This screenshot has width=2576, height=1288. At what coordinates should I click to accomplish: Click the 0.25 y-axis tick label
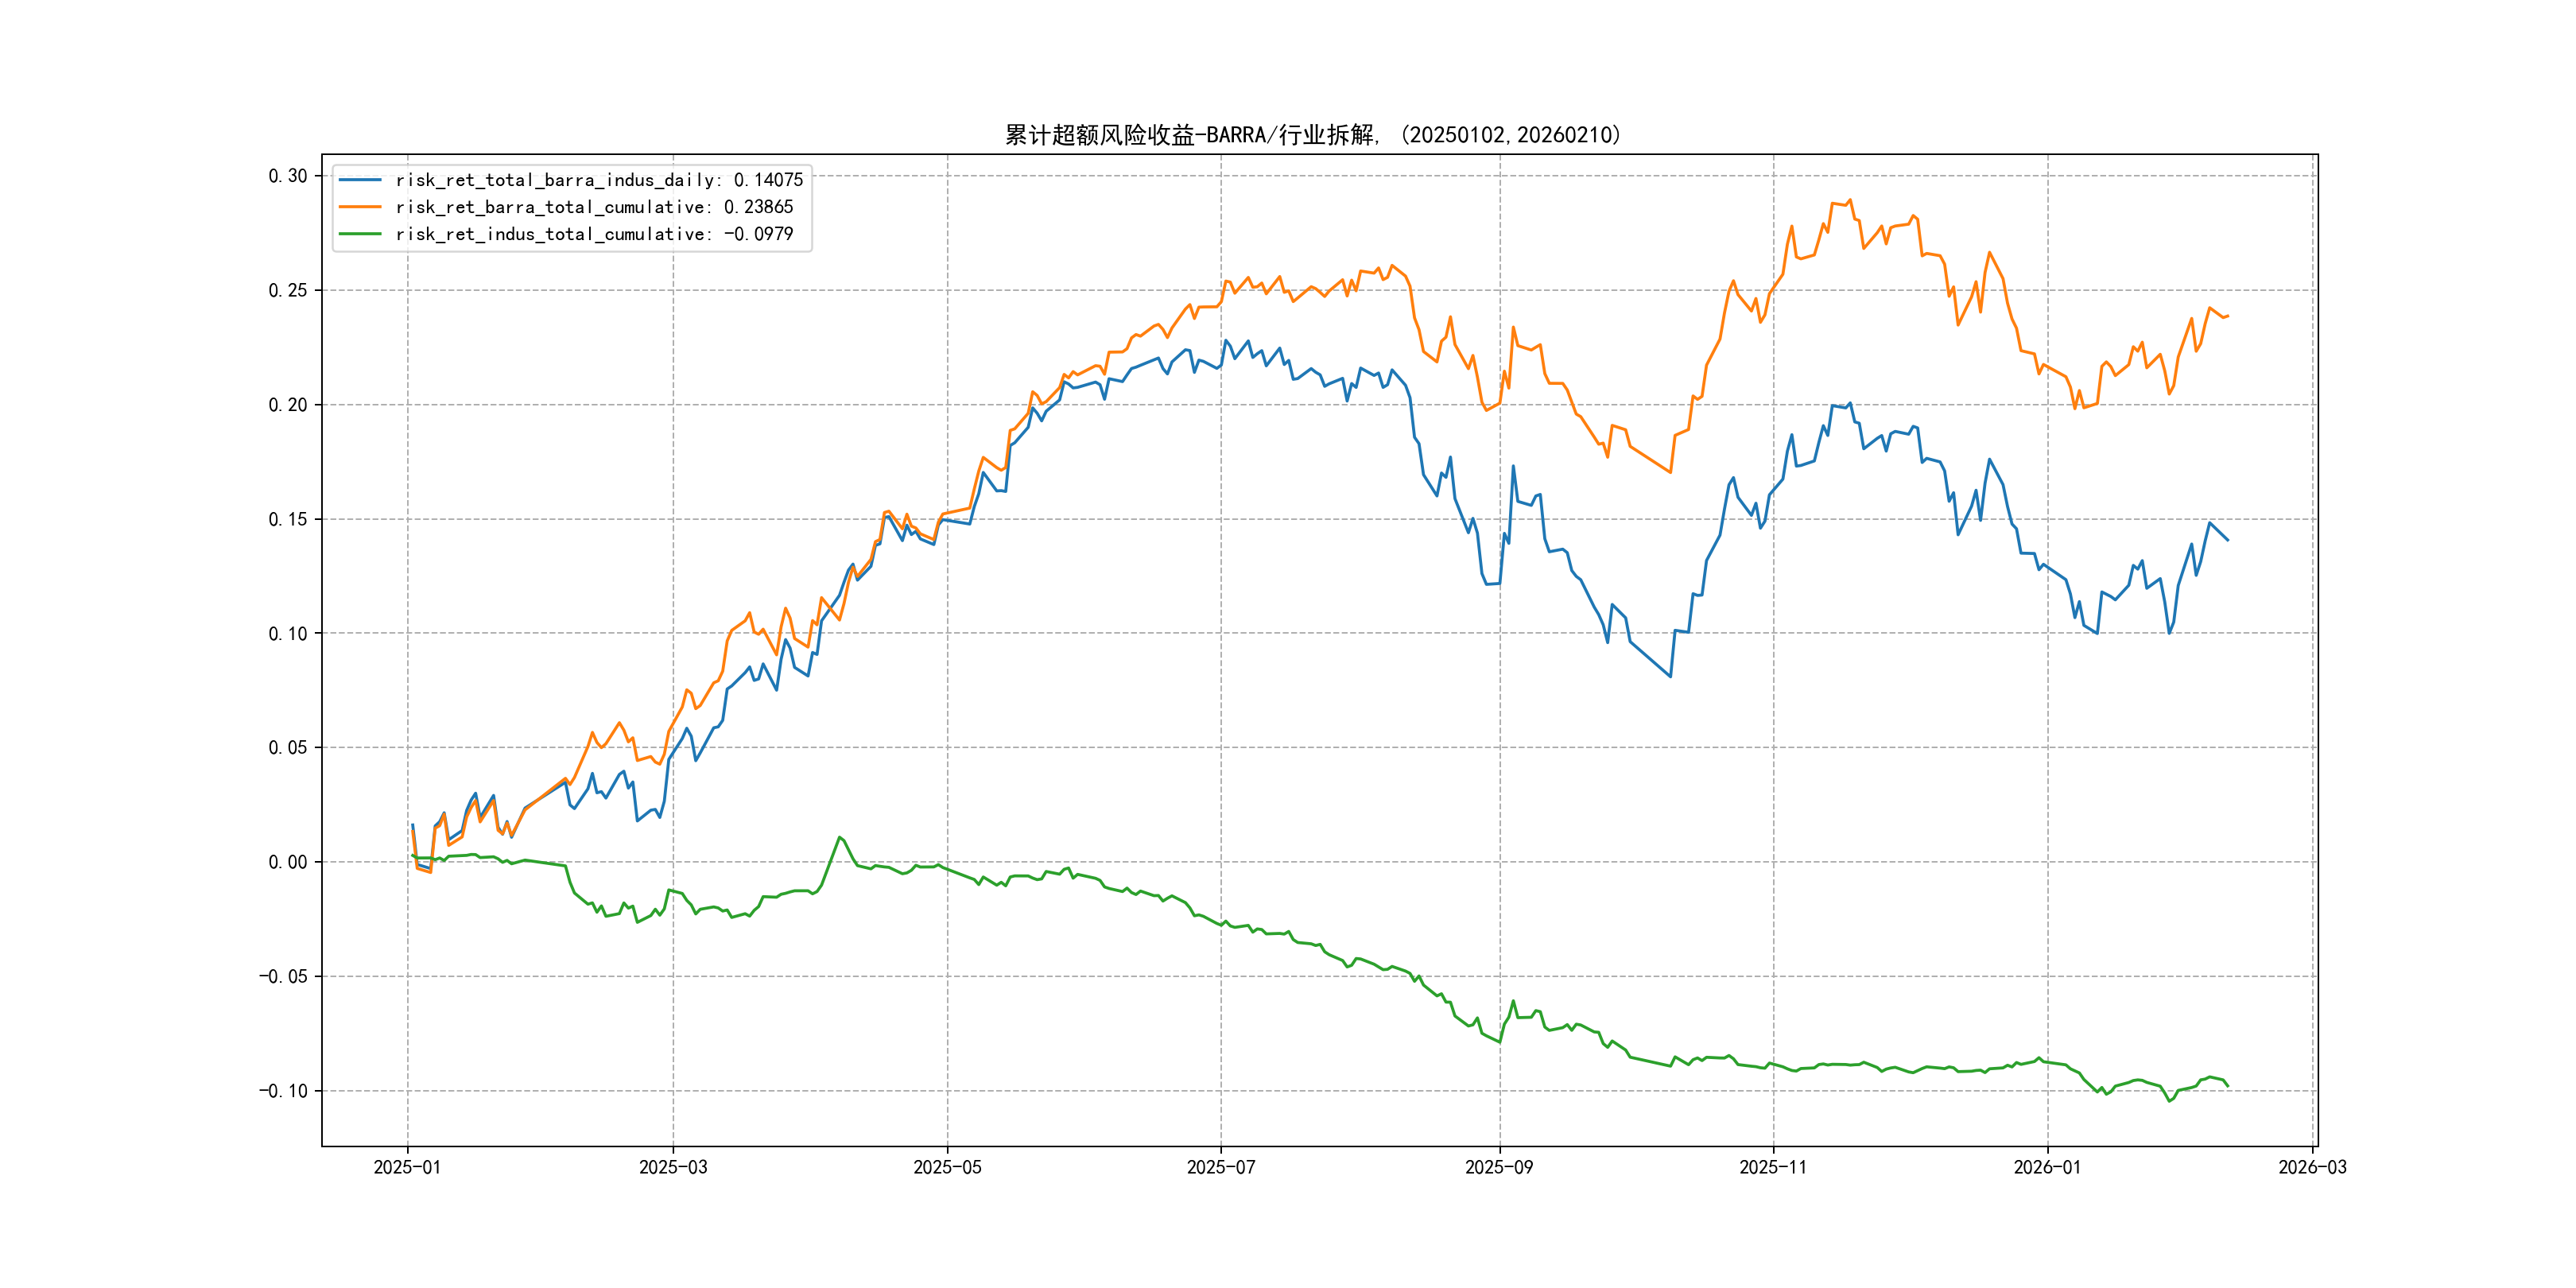287,290
